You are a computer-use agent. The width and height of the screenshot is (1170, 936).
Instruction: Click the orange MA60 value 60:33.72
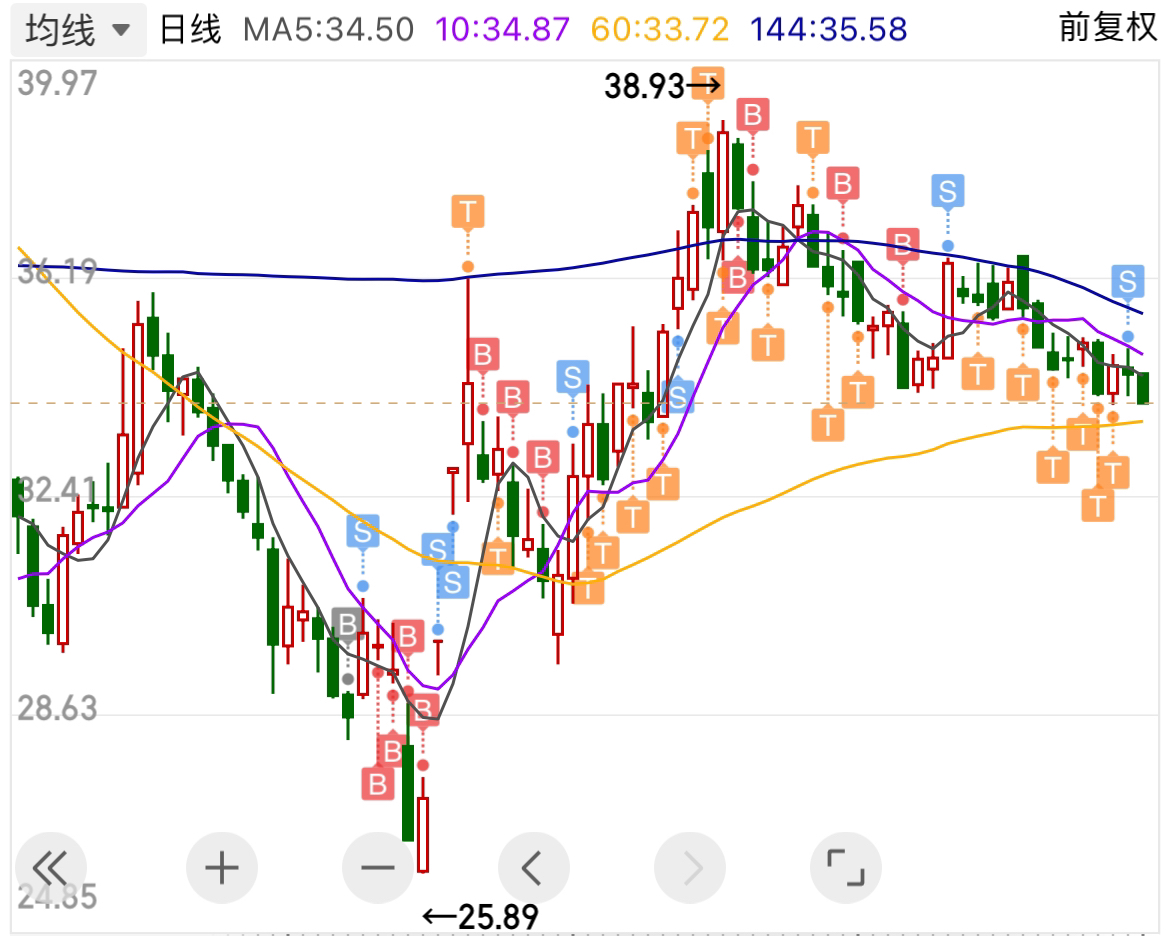(660, 30)
